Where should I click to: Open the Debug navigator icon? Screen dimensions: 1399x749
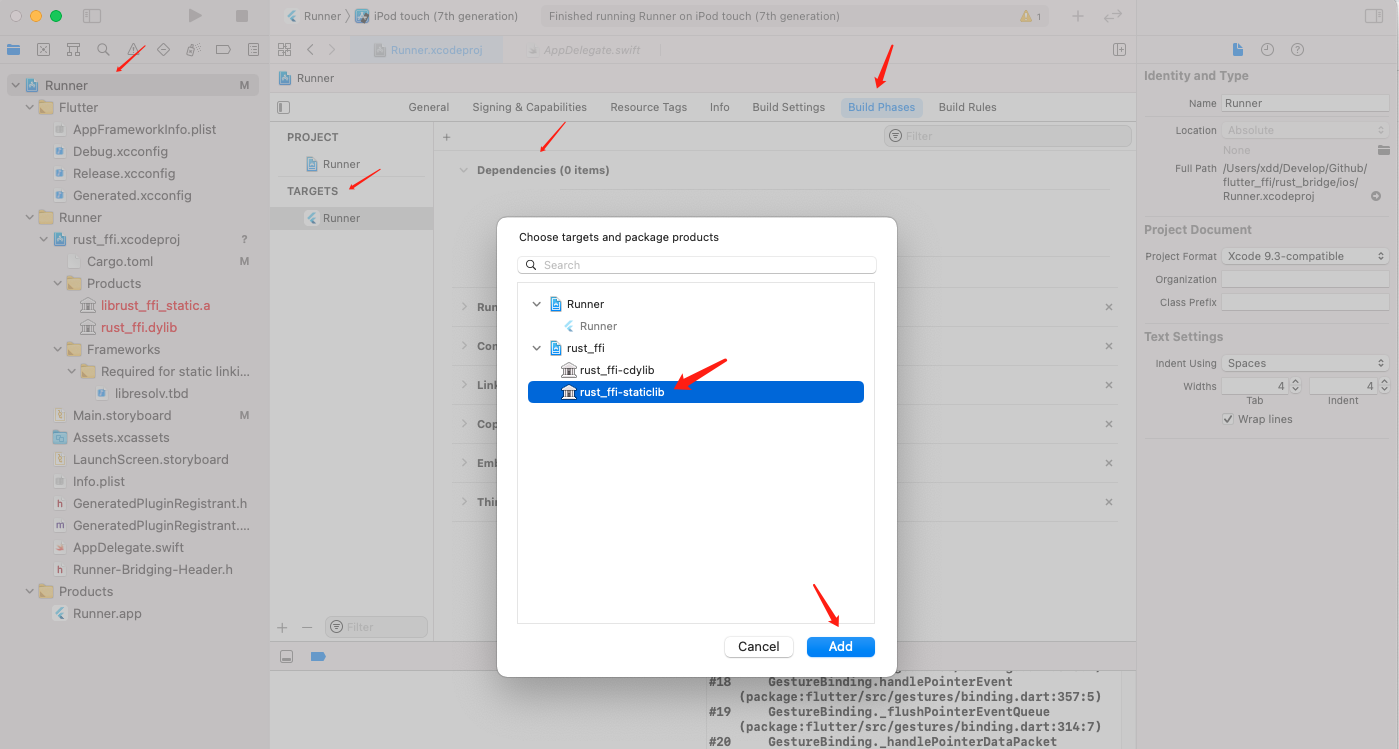click(194, 49)
